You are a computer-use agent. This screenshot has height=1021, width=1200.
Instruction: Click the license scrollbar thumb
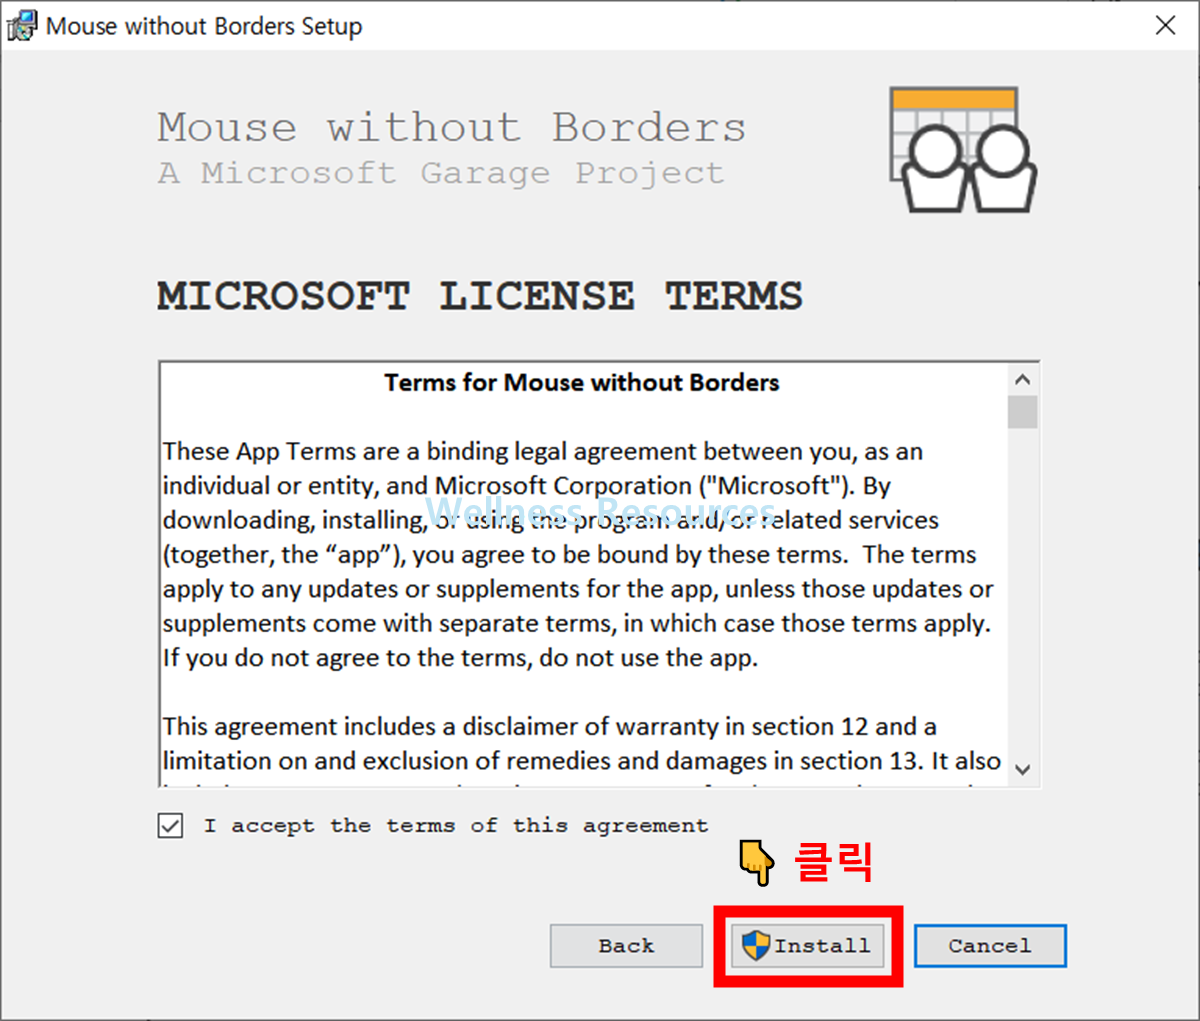1022,412
